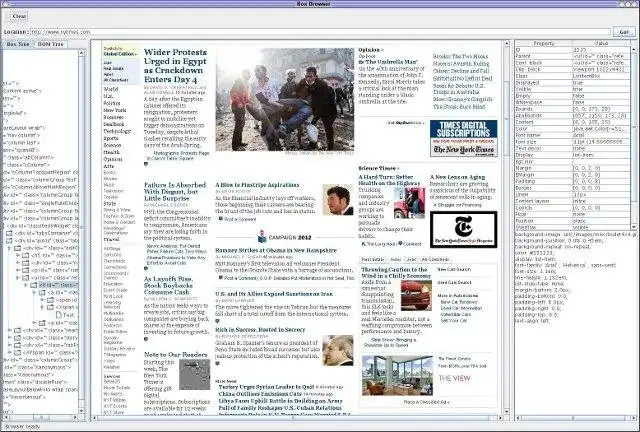The height and width of the screenshot is (432, 640).
Task: Click the Times Digital Subscriptions ad banner
Action: point(463,138)
